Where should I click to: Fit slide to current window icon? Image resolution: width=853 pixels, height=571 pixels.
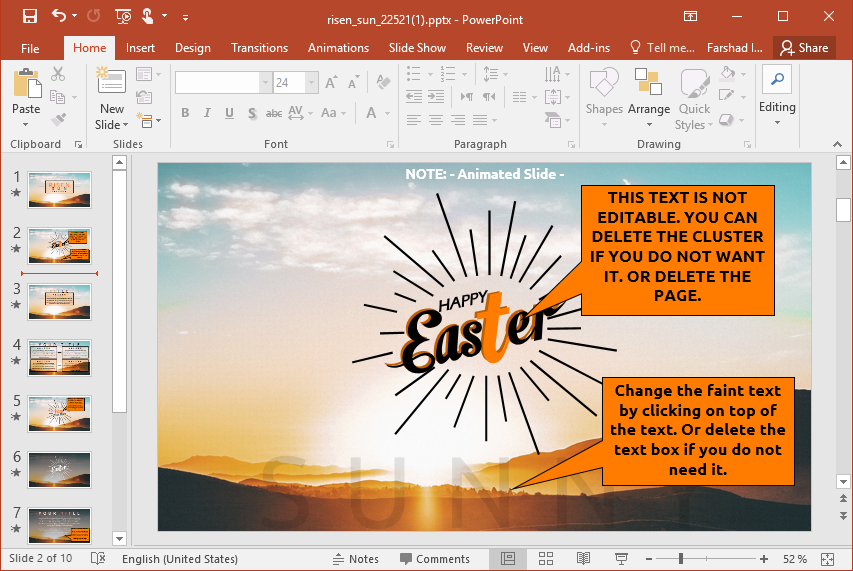click(x=827, y=559)
